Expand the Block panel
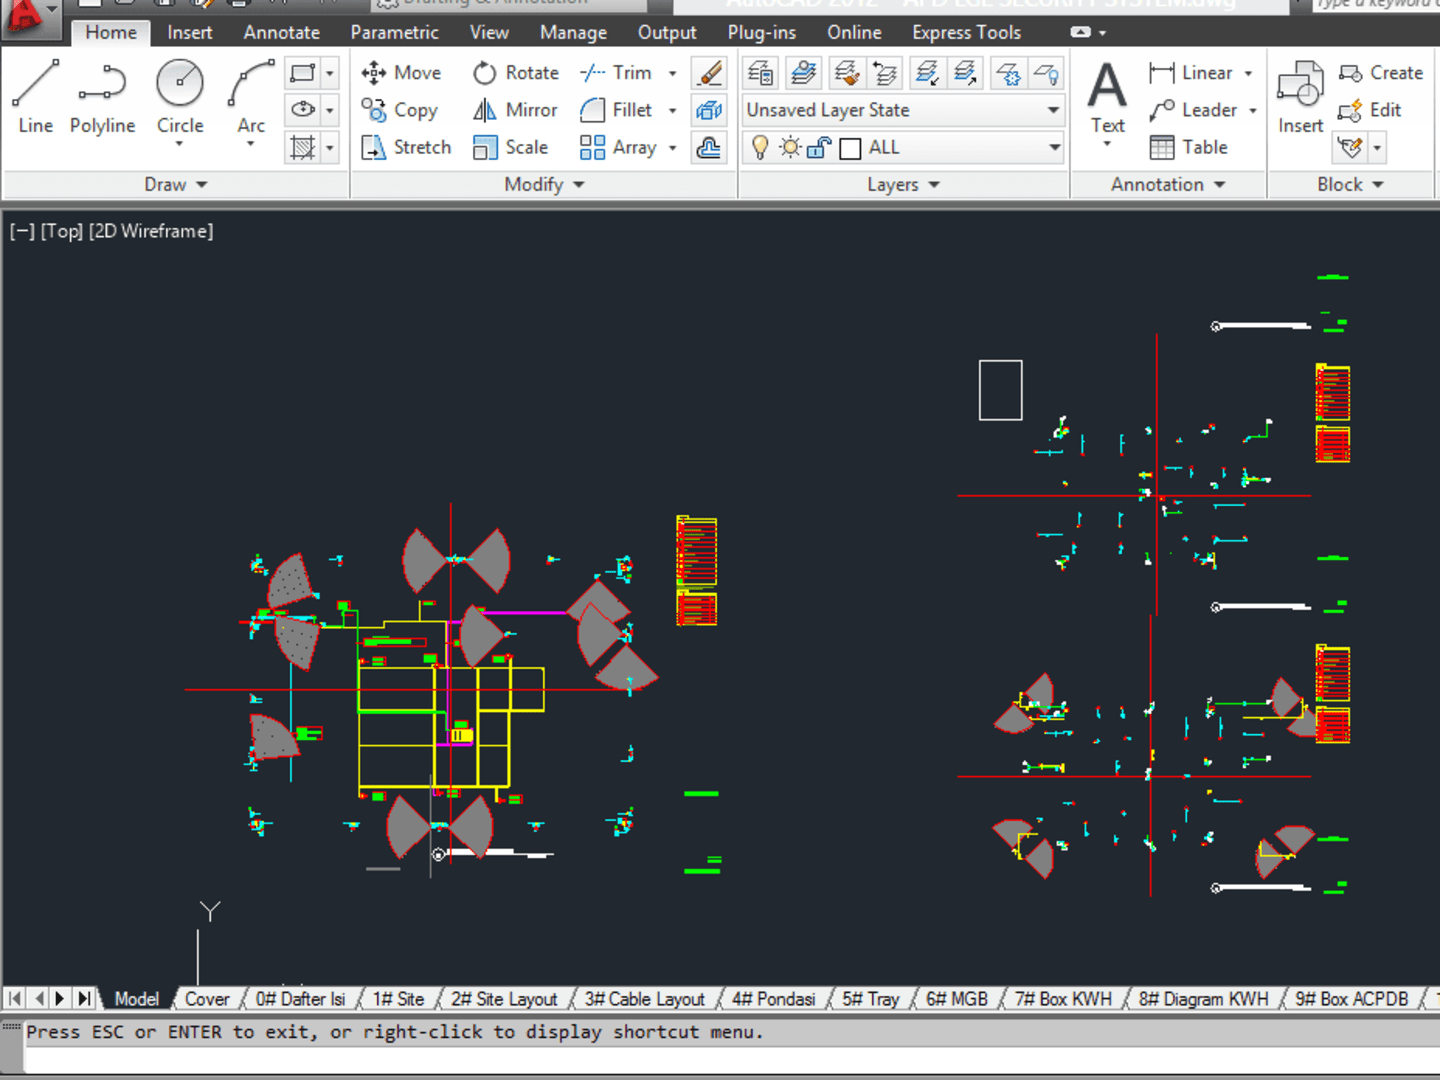The width and height of the screenshot is (1440, 1080). tap(1350, 184)
